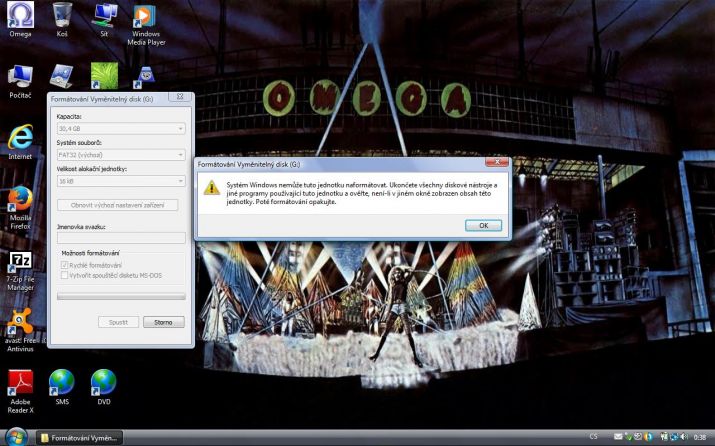The width and height of the screenshot is (715, 446).
Task: Click the Kapacita label
Action: pyautogui.click(x=69, y=117)
